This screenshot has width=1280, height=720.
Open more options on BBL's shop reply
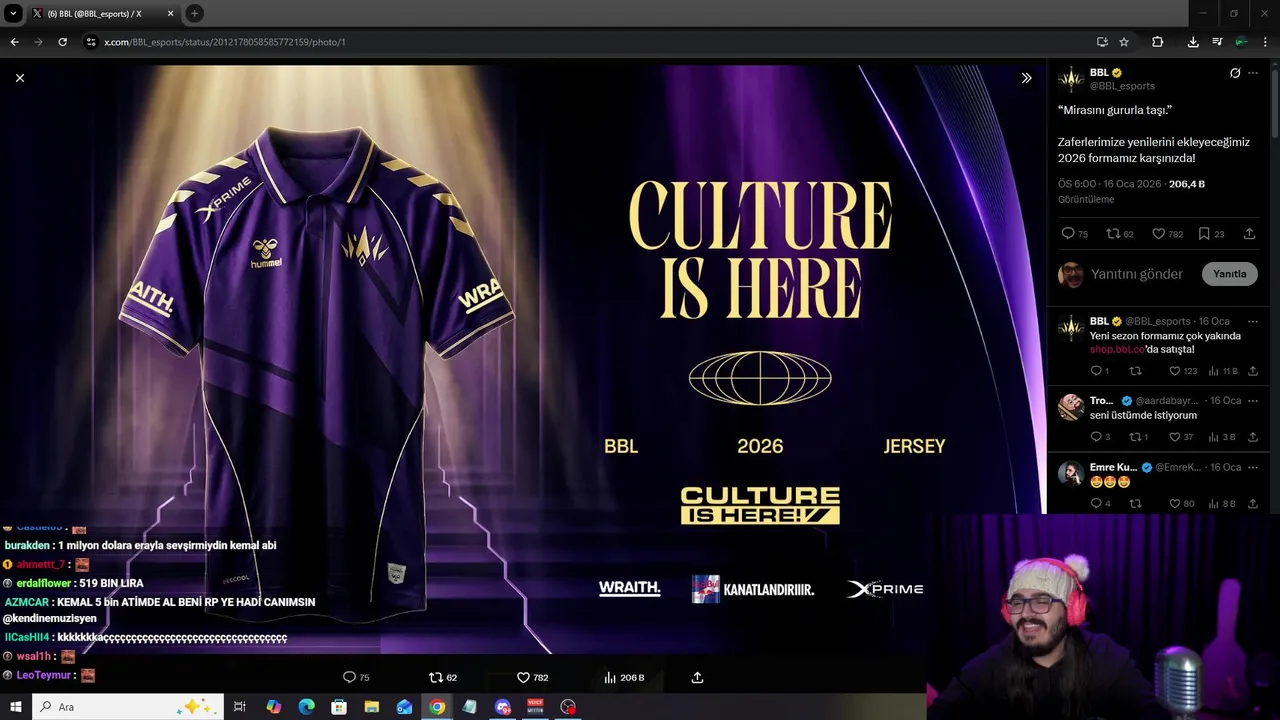tap(1253, 321)
